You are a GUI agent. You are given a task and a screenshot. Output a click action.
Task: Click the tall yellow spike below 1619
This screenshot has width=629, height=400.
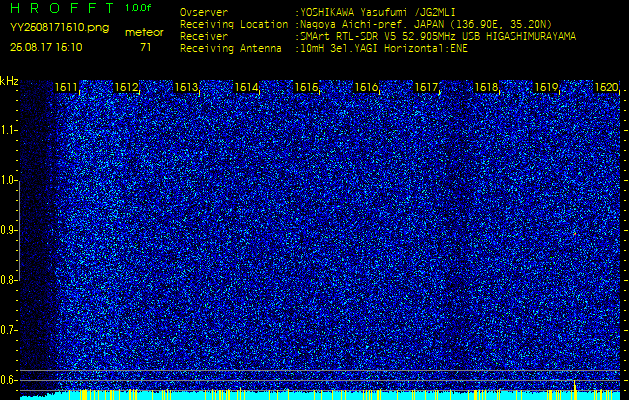pyautogui.click(x=575, y=390)
